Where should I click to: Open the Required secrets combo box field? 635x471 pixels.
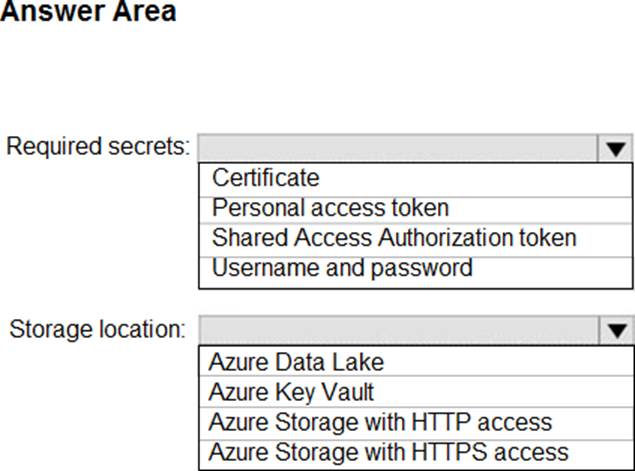click(x=398, y=148)
